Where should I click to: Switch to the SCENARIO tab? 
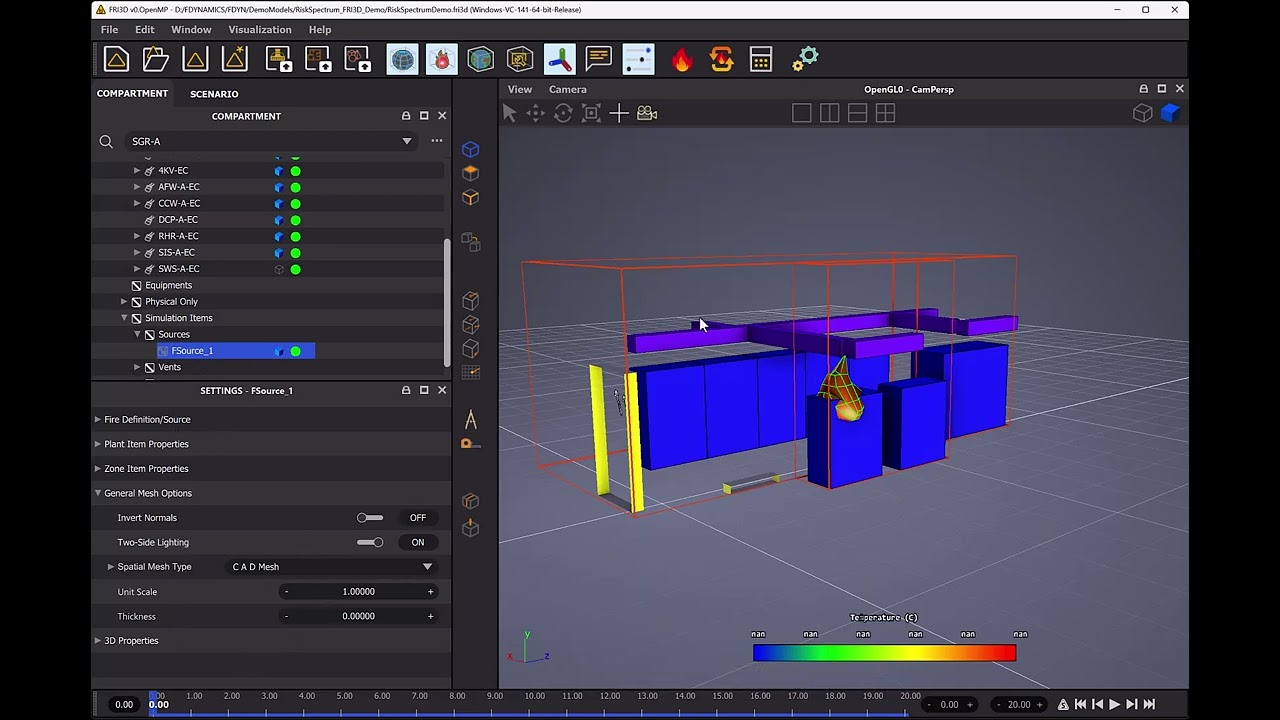pyautogui.click(x=214, y=94)
